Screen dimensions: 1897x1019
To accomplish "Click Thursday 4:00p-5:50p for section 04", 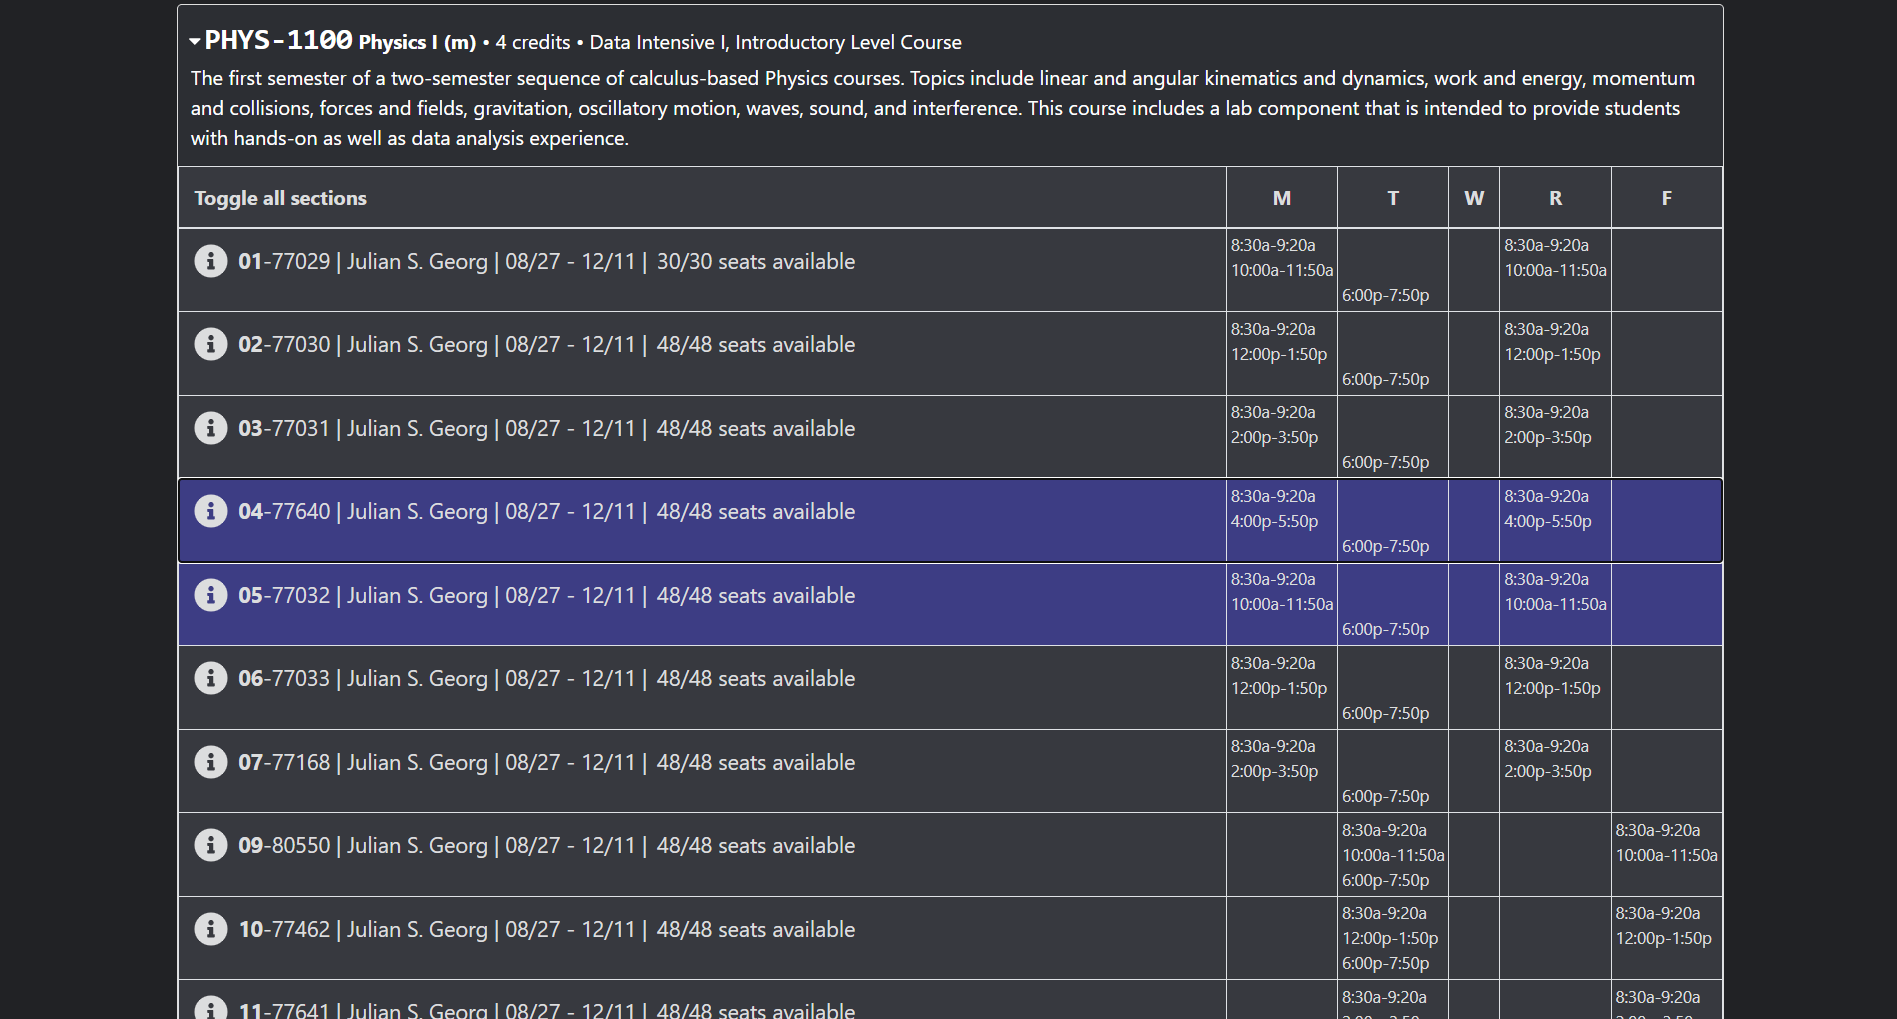I will (x=1548, y=521).
